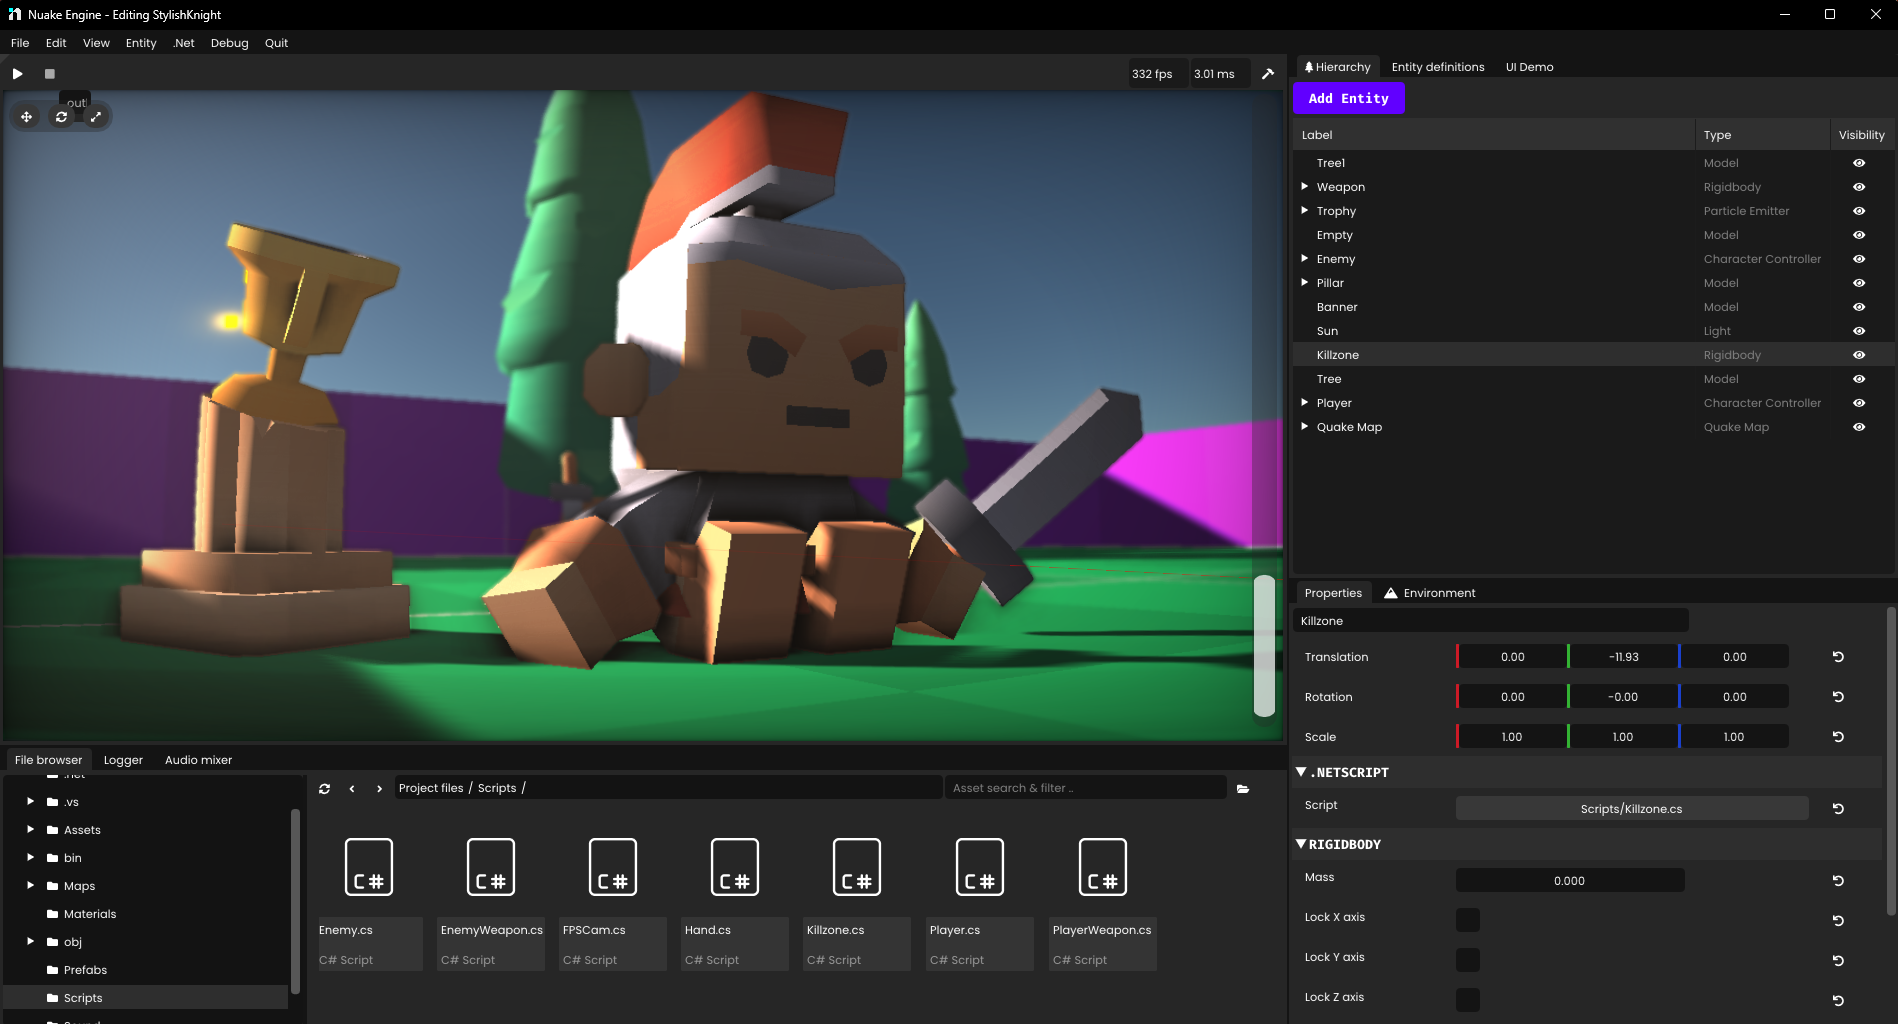Screen dimensions: 1898x1024
Task: Navigate back in the file browser
Action: [352, 789]
